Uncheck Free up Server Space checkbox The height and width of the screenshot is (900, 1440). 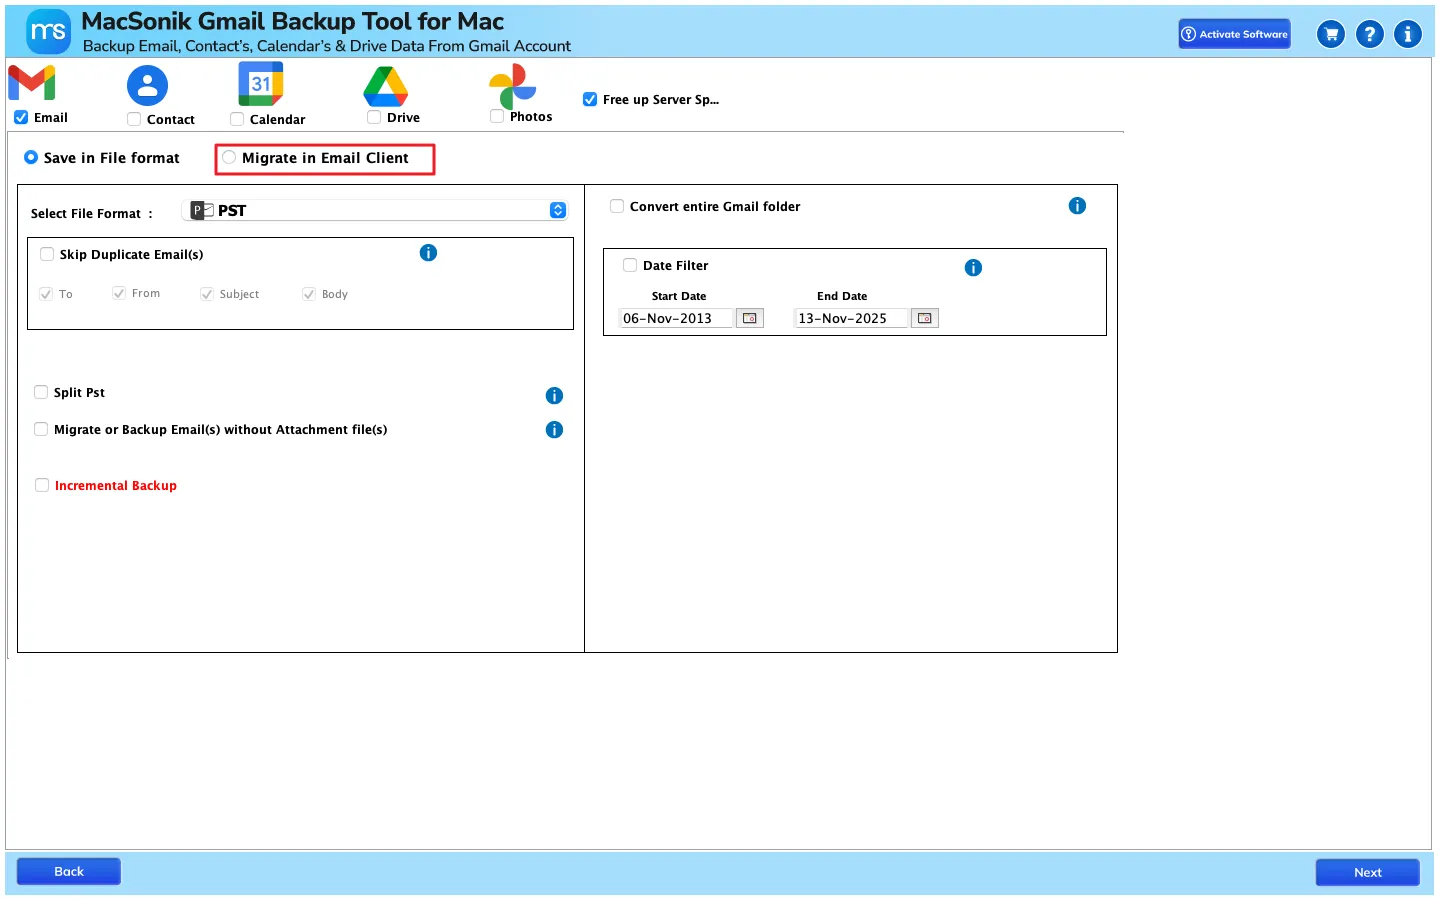coord(590,99)
